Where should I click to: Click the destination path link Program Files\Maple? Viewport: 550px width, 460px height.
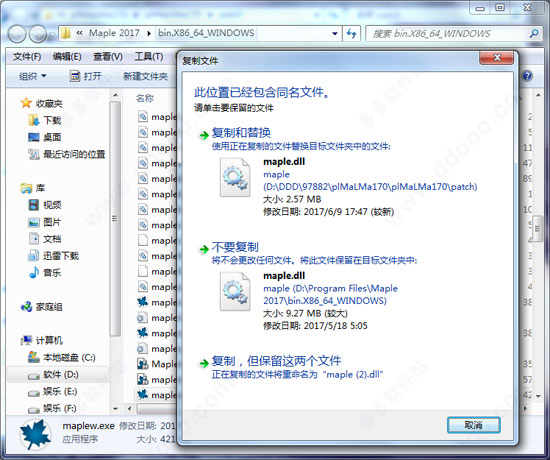pos(330,294)
